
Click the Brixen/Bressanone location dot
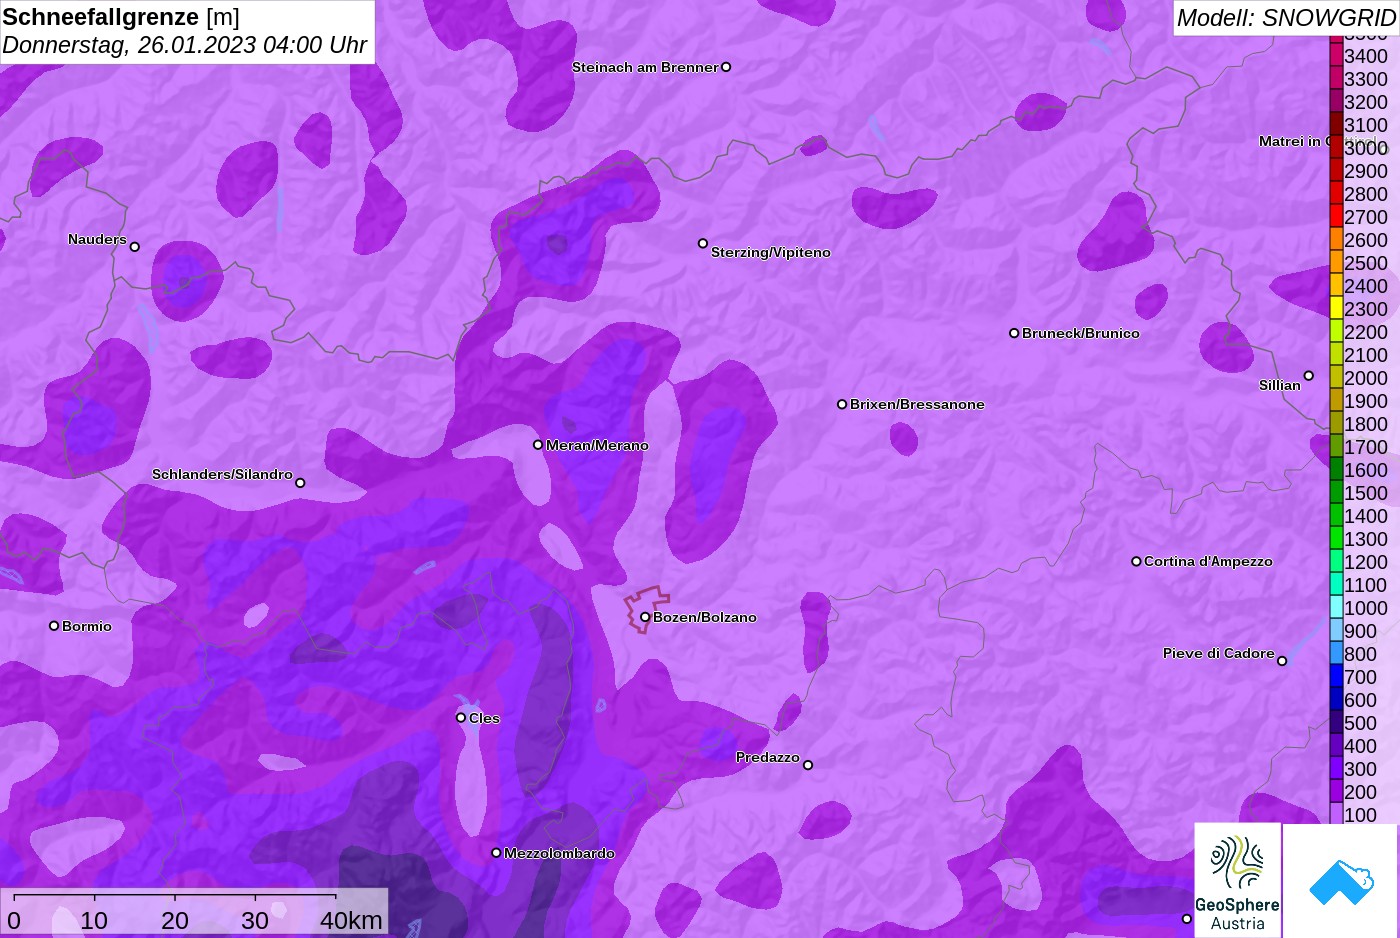point(842,404)
